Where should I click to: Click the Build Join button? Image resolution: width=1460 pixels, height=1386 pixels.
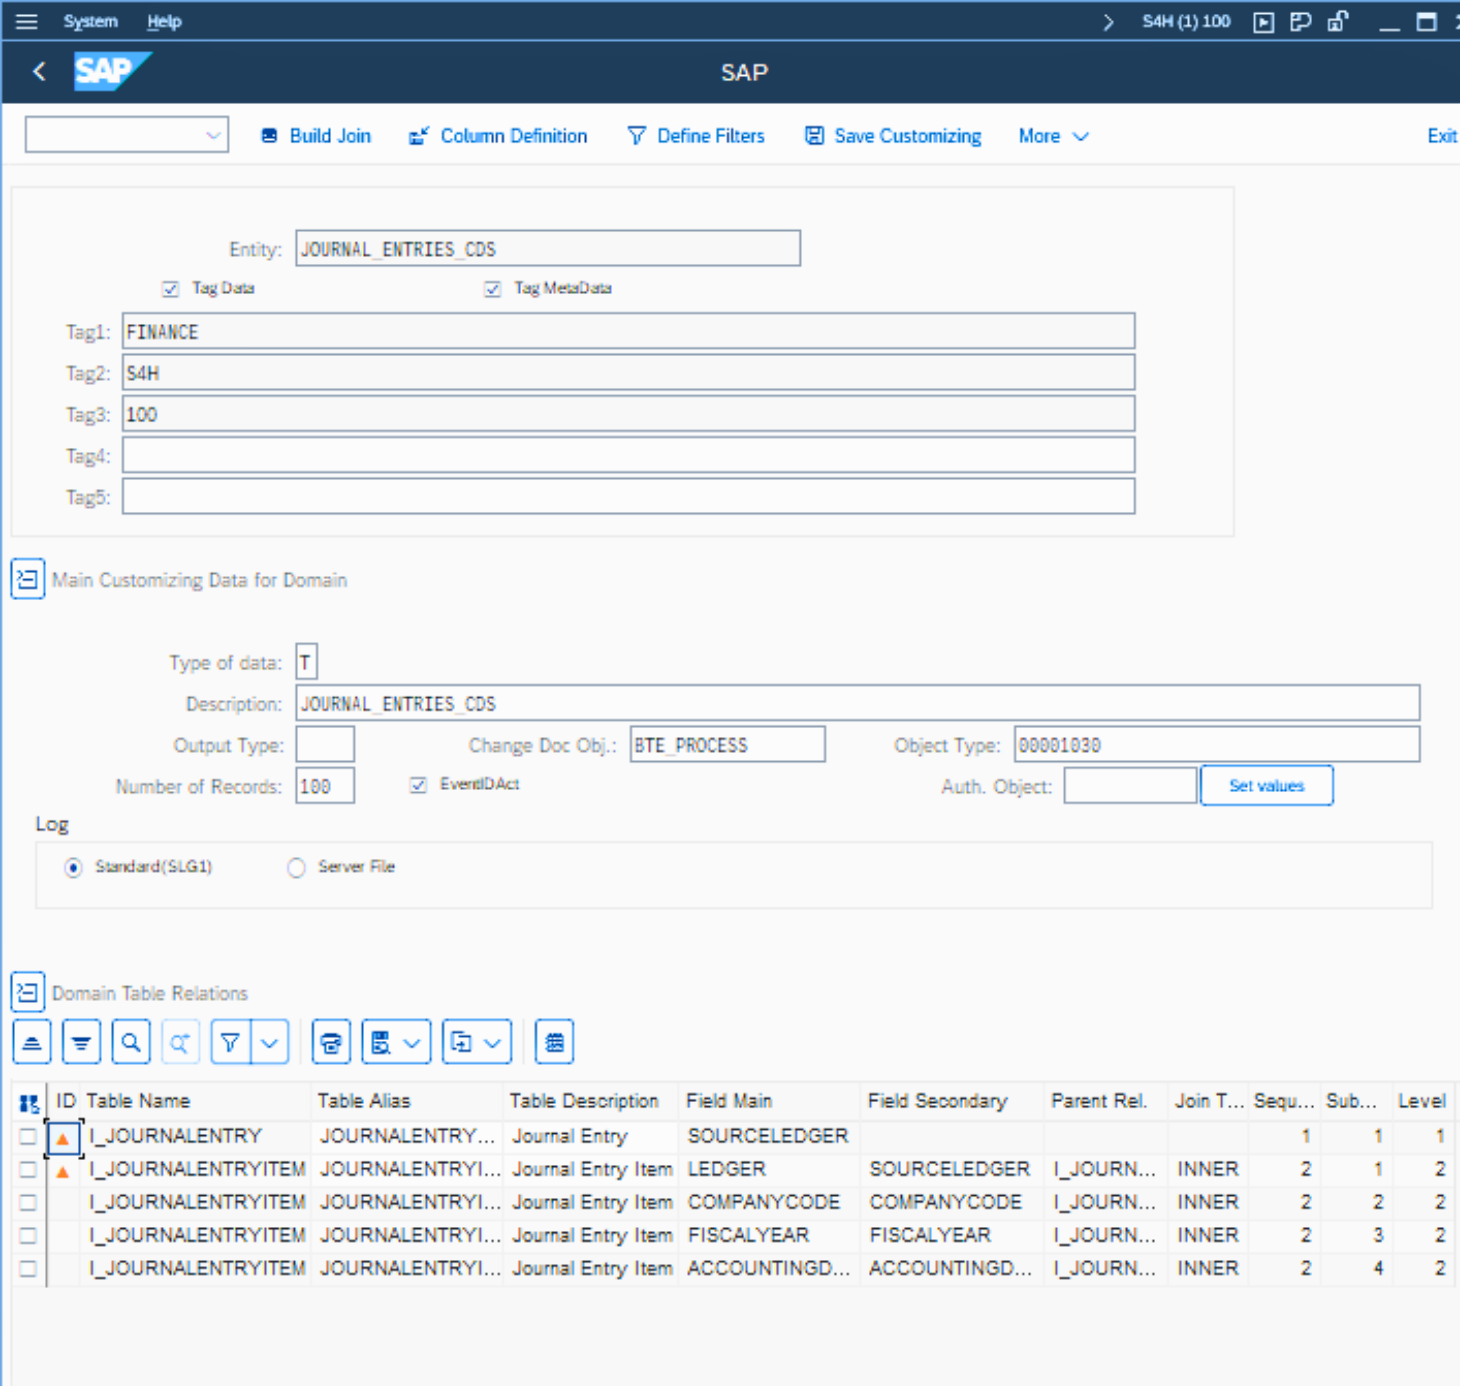pos(316,136)
